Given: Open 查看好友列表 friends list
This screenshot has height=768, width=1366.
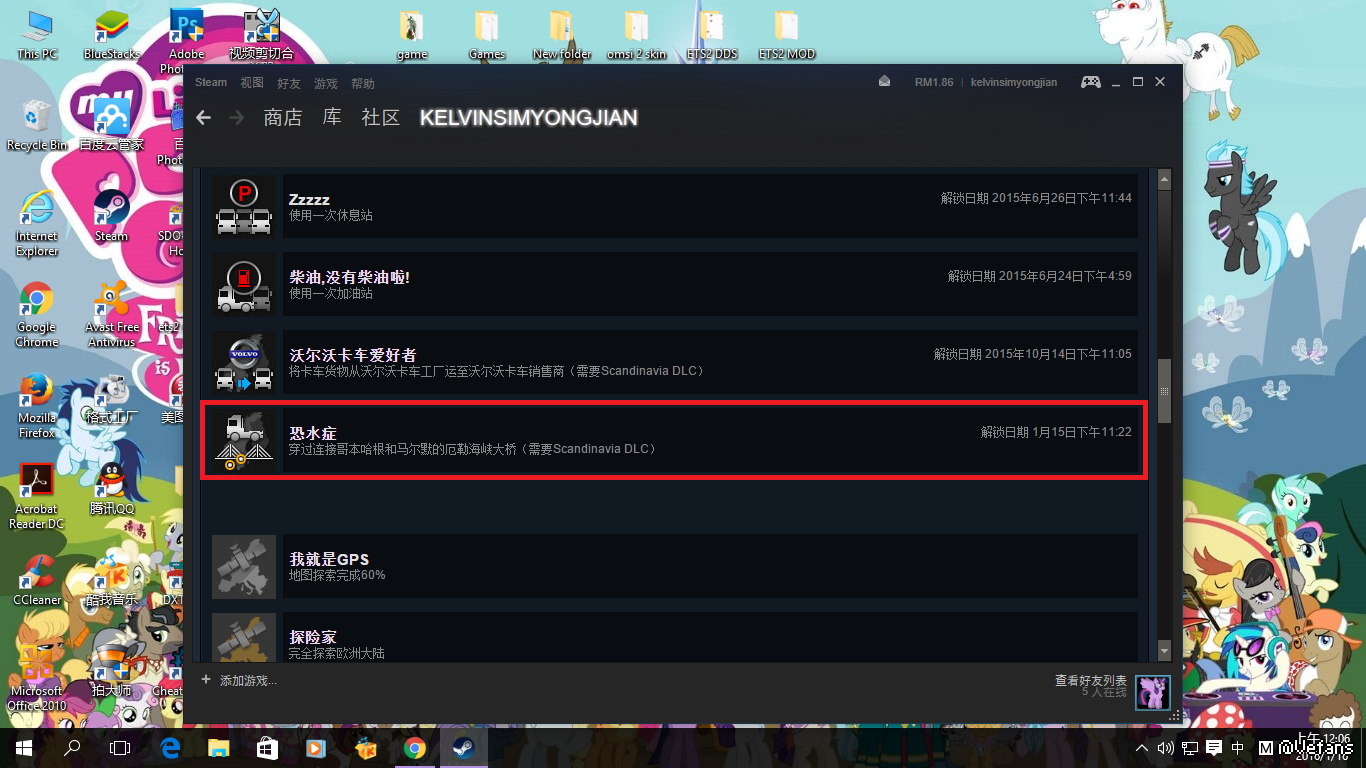Looking at the screenshot, I should 1091,680.
